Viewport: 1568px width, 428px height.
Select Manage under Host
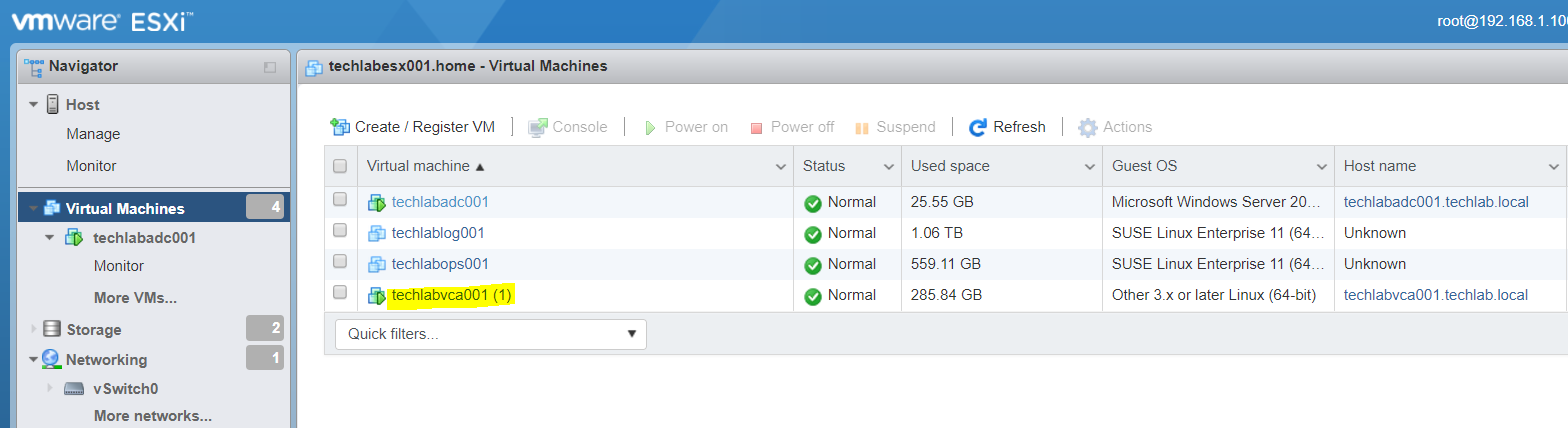click(93, 134)
